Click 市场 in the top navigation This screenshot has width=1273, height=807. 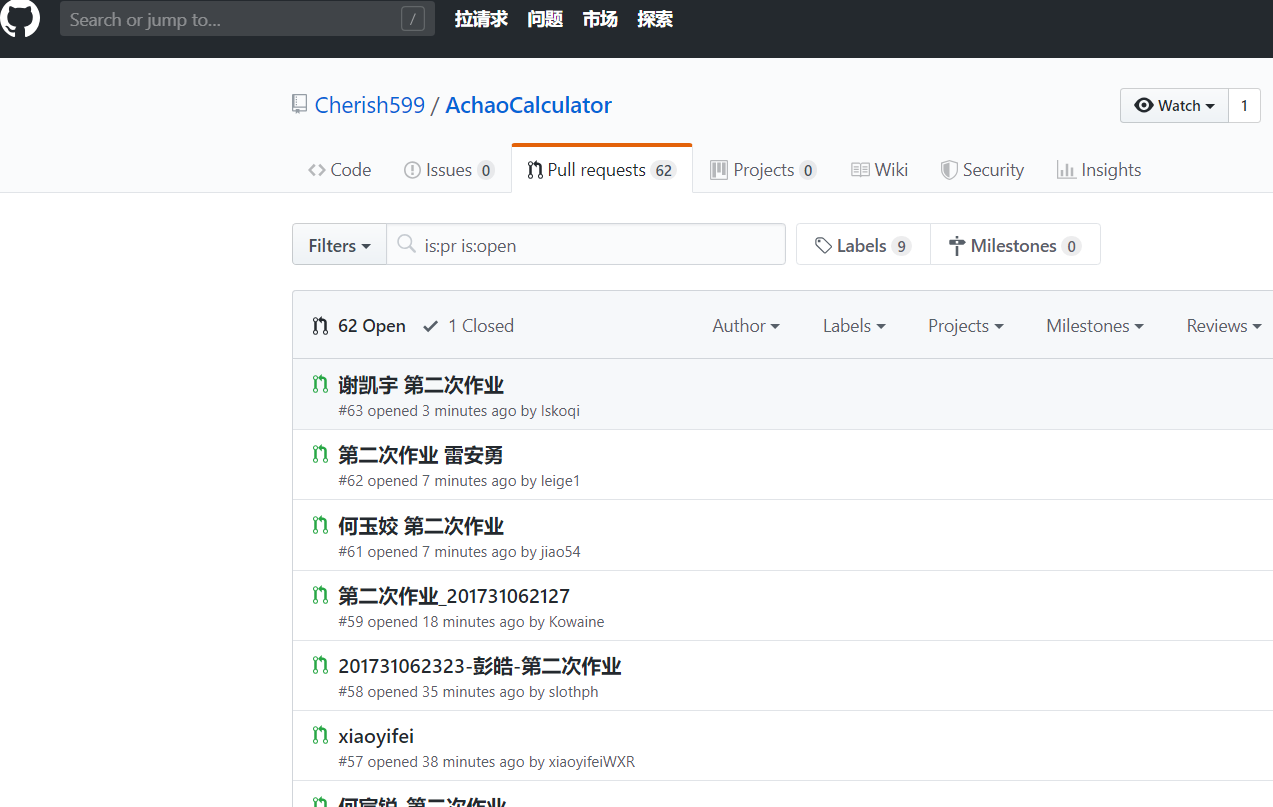pyautogui.click(x=600, y=19)
